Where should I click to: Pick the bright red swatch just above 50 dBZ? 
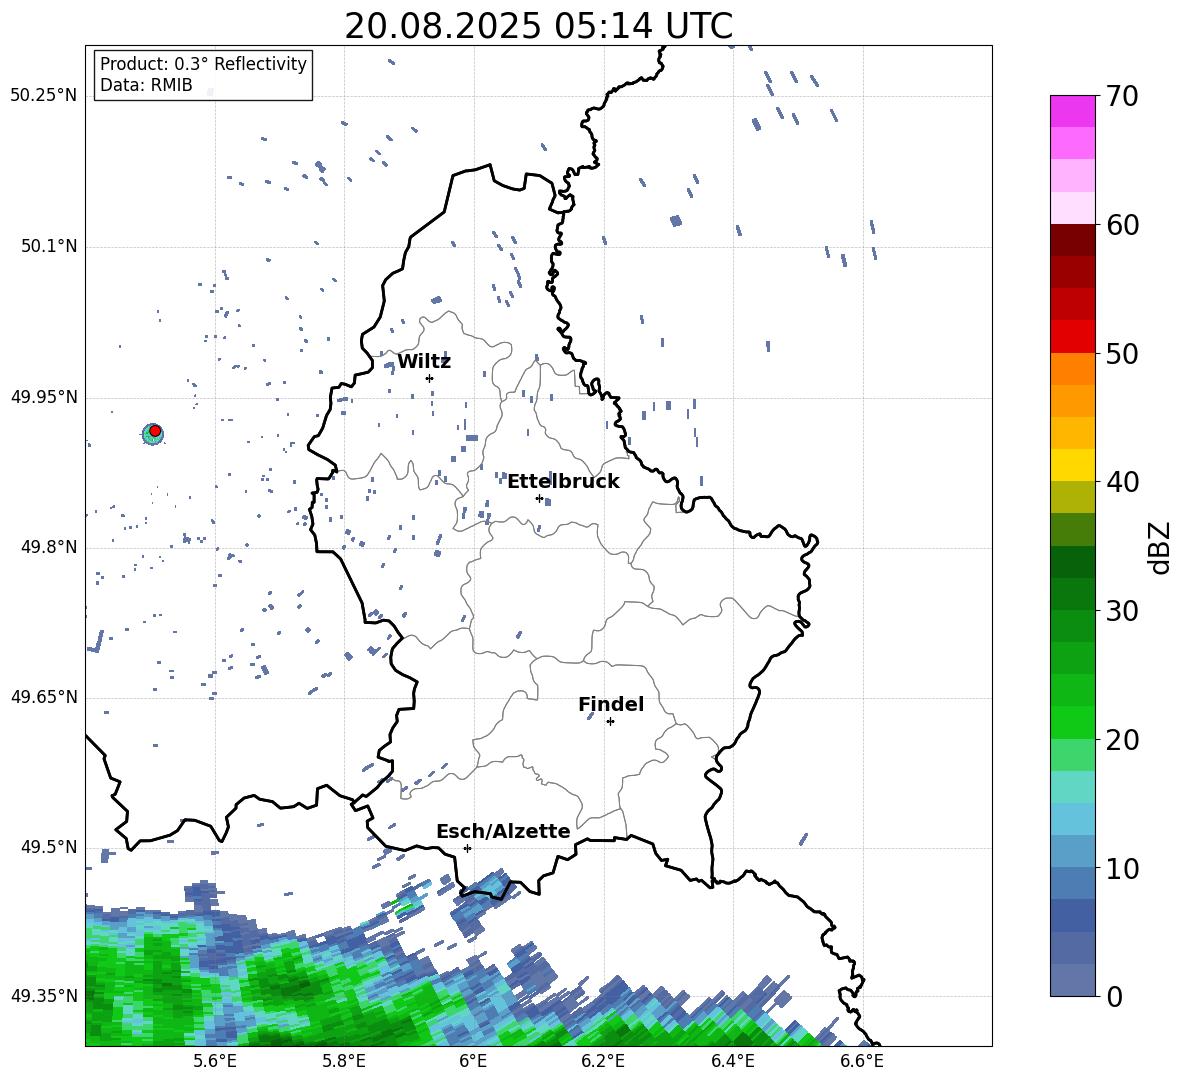1072,337
